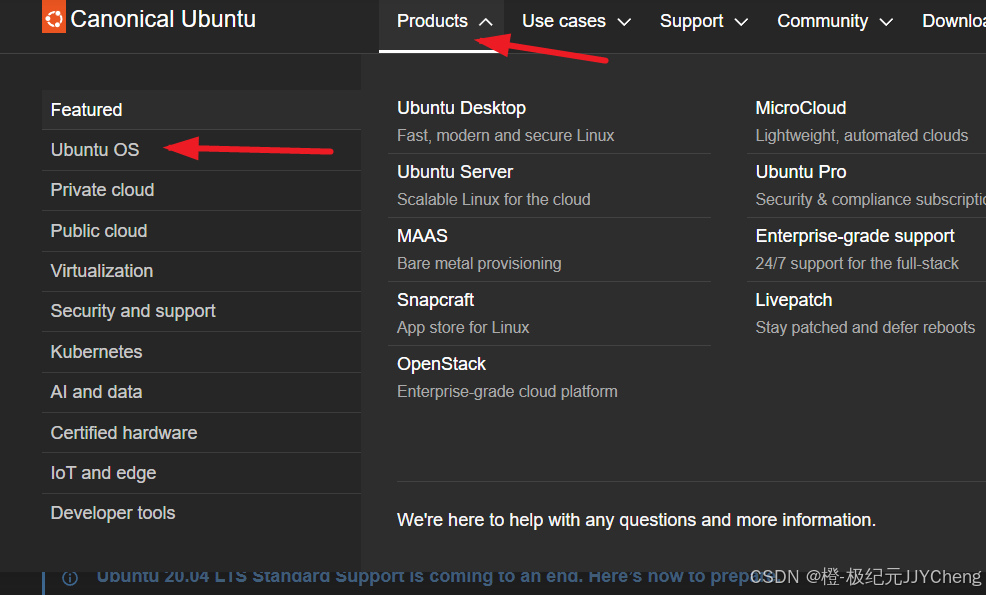
Task: Expand the Use cases menu chevron
Action: 624,22
